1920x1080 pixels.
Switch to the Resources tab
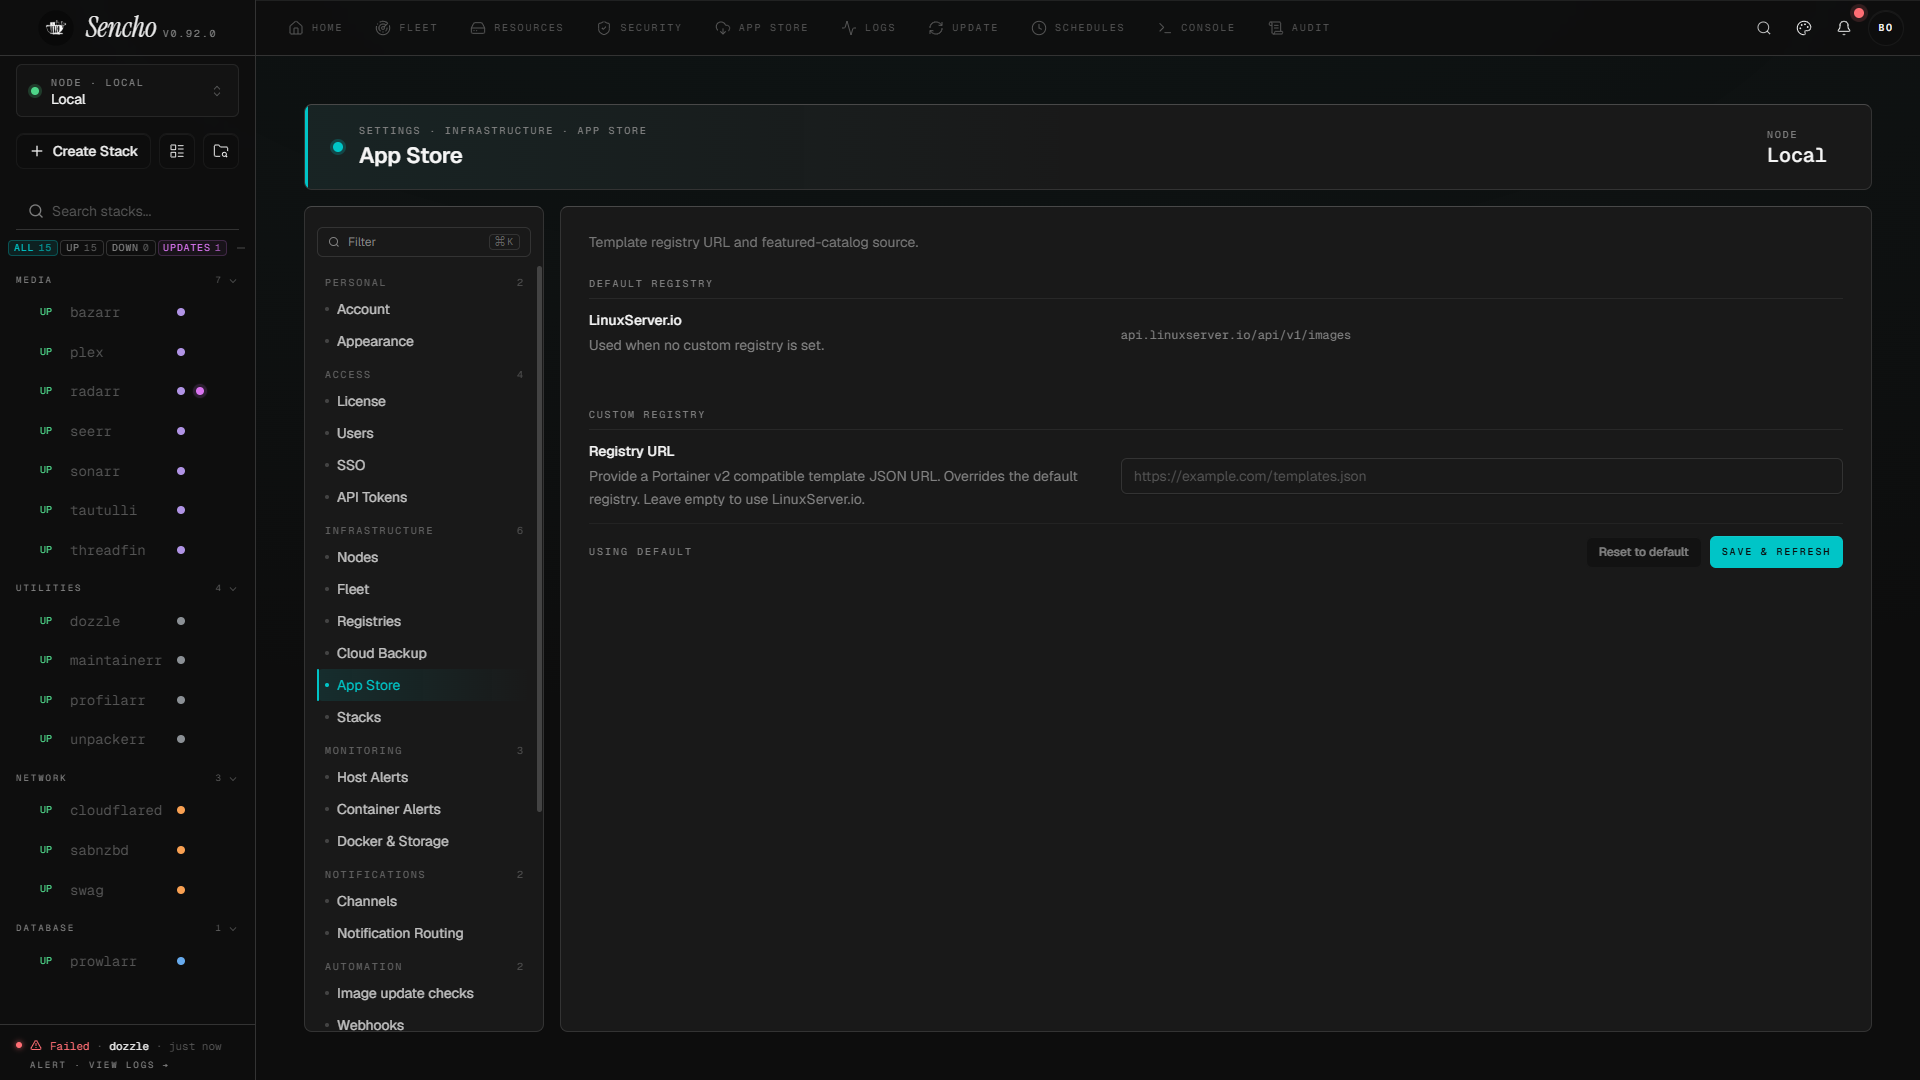point(516,28)
